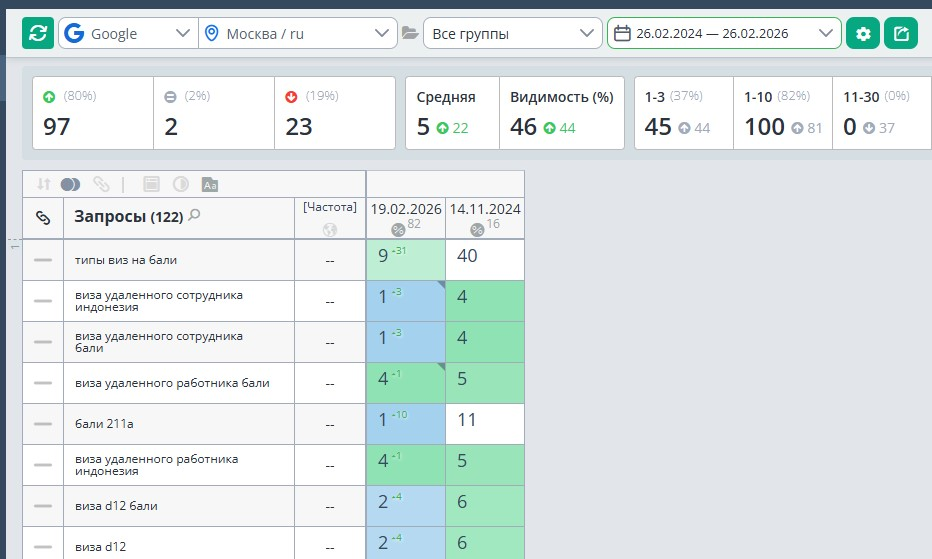Select query row типы виз на бали
Viewport: 932px width, 559px height.
(126, 260)
